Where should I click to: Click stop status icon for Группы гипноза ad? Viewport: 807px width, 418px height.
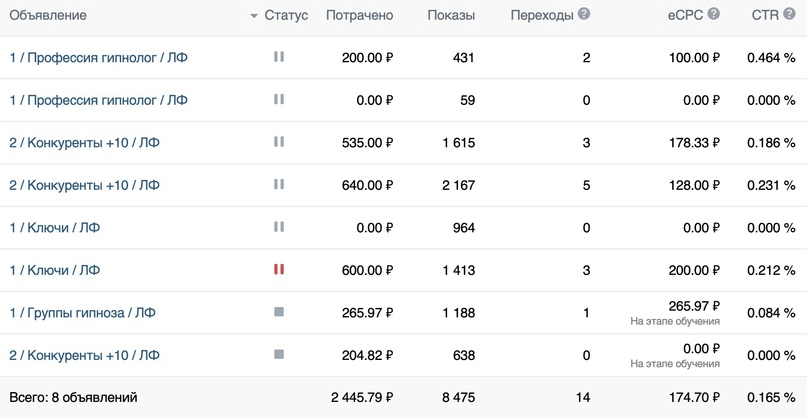(279, 312)
